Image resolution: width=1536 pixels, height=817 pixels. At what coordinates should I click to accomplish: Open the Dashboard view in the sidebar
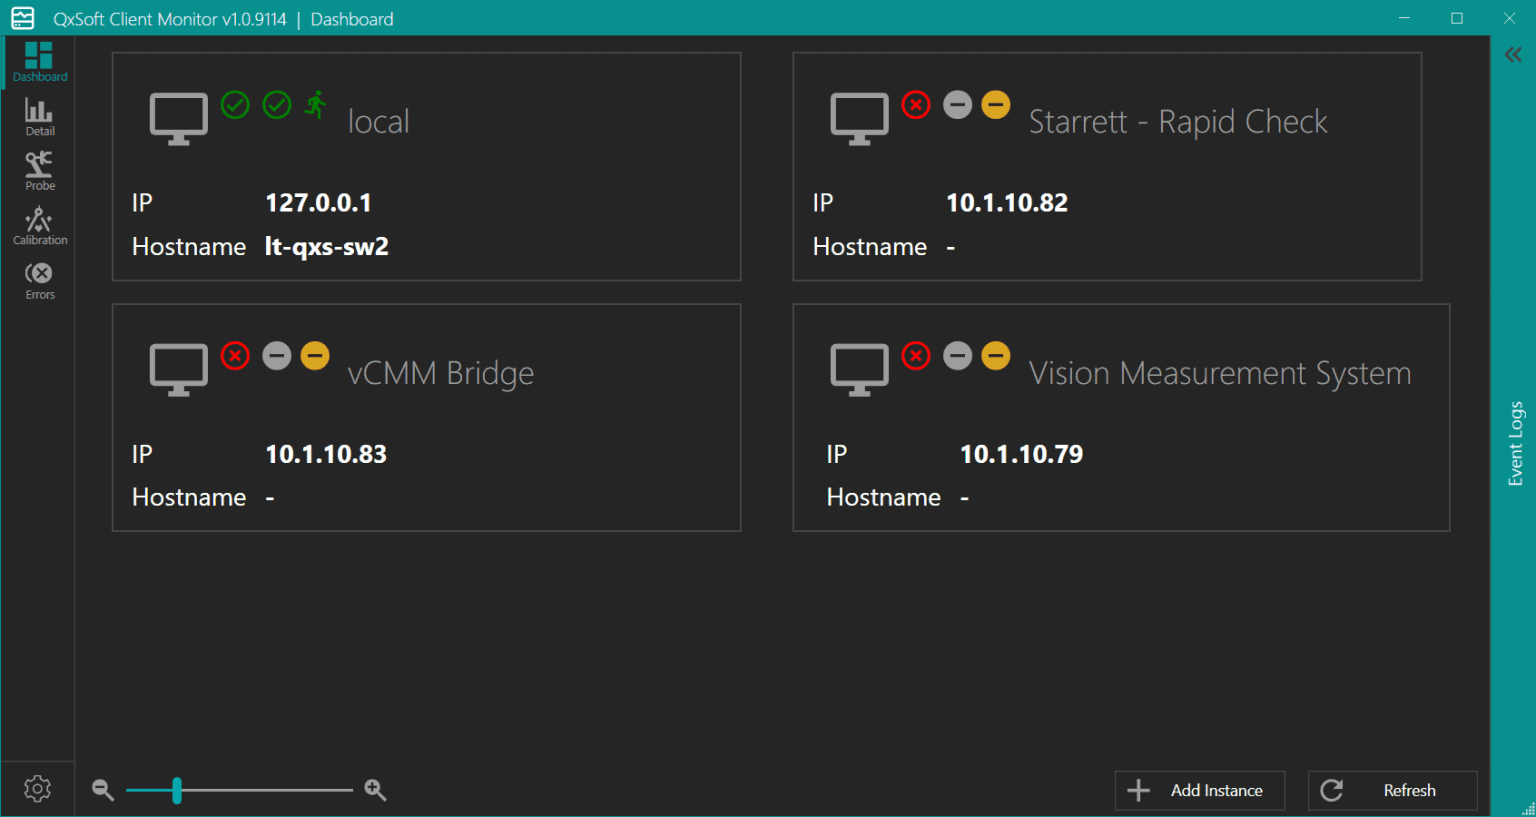39,62
